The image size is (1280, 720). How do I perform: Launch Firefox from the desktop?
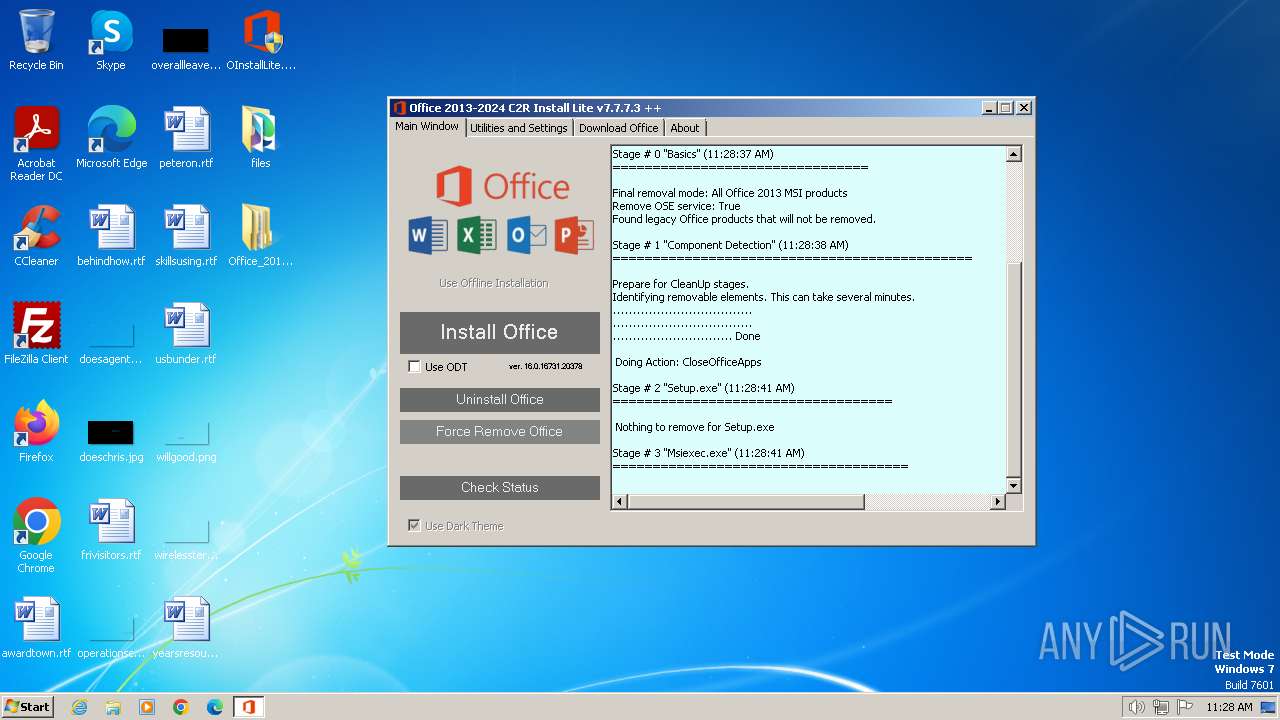36,431
